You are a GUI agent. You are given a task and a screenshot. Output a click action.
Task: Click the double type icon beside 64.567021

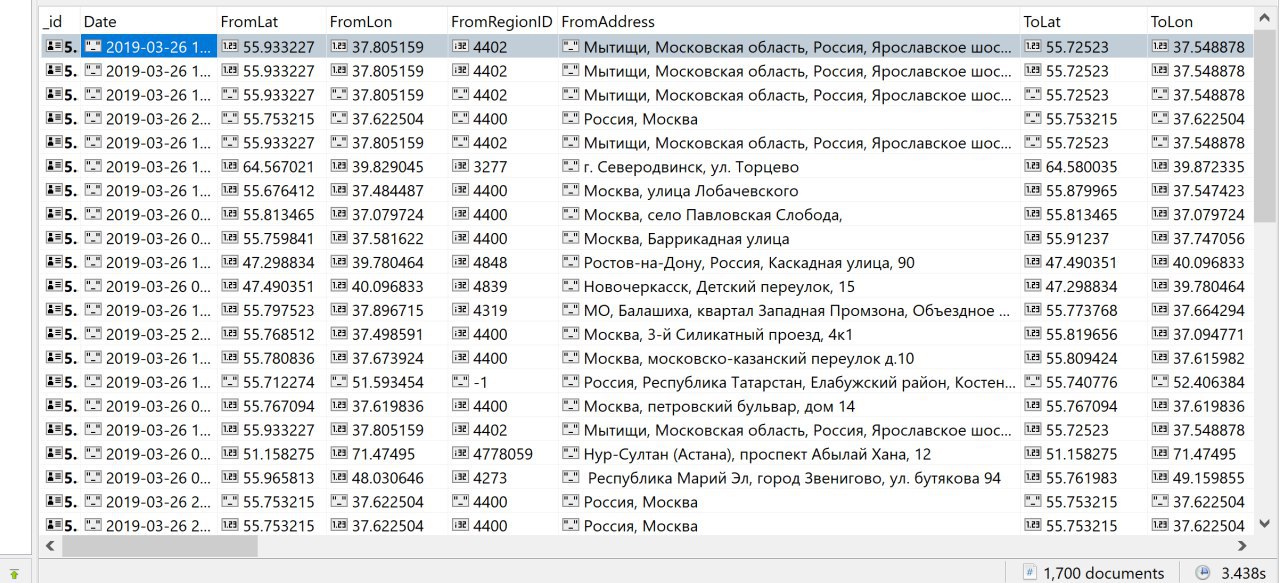click(230, 167)
